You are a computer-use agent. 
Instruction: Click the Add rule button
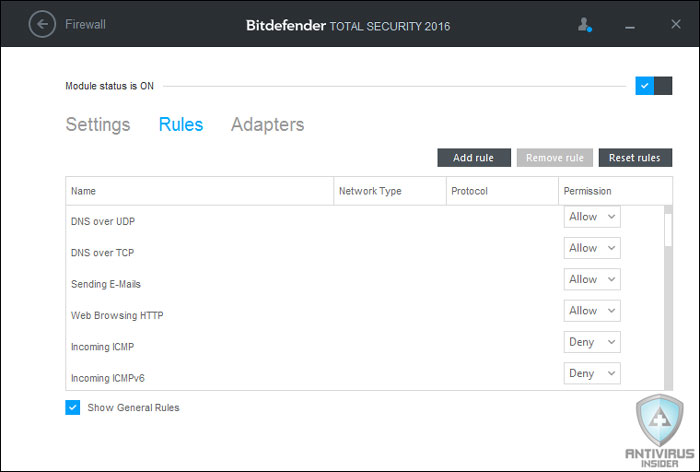point(474,158)
